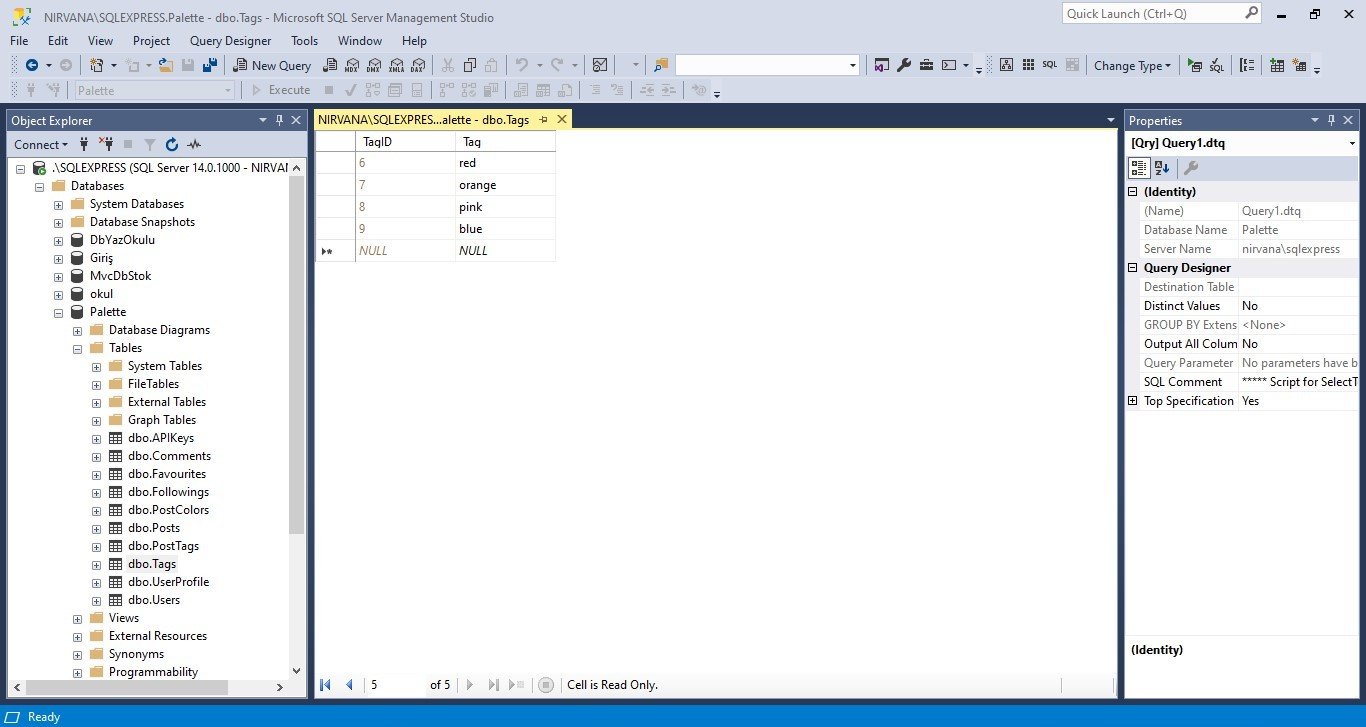Toggle auto hide for Object Explorer
1366x727 pixels.
point(279,120)
